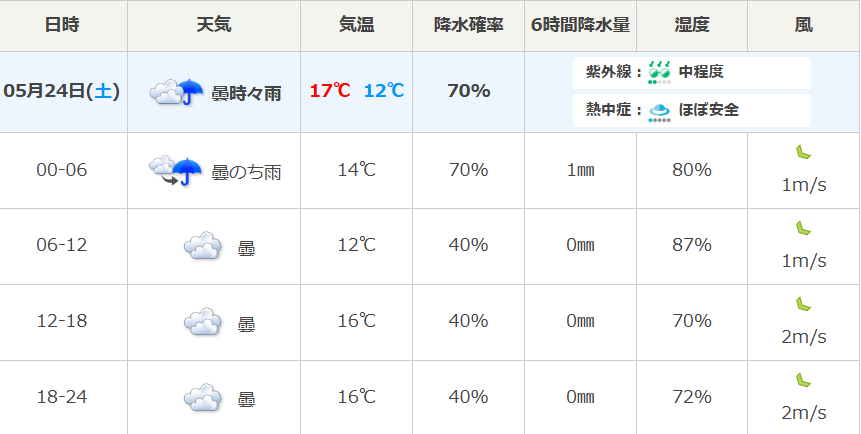Click the blue heatstroke icon beside 熱中症

tap(659, 112)
